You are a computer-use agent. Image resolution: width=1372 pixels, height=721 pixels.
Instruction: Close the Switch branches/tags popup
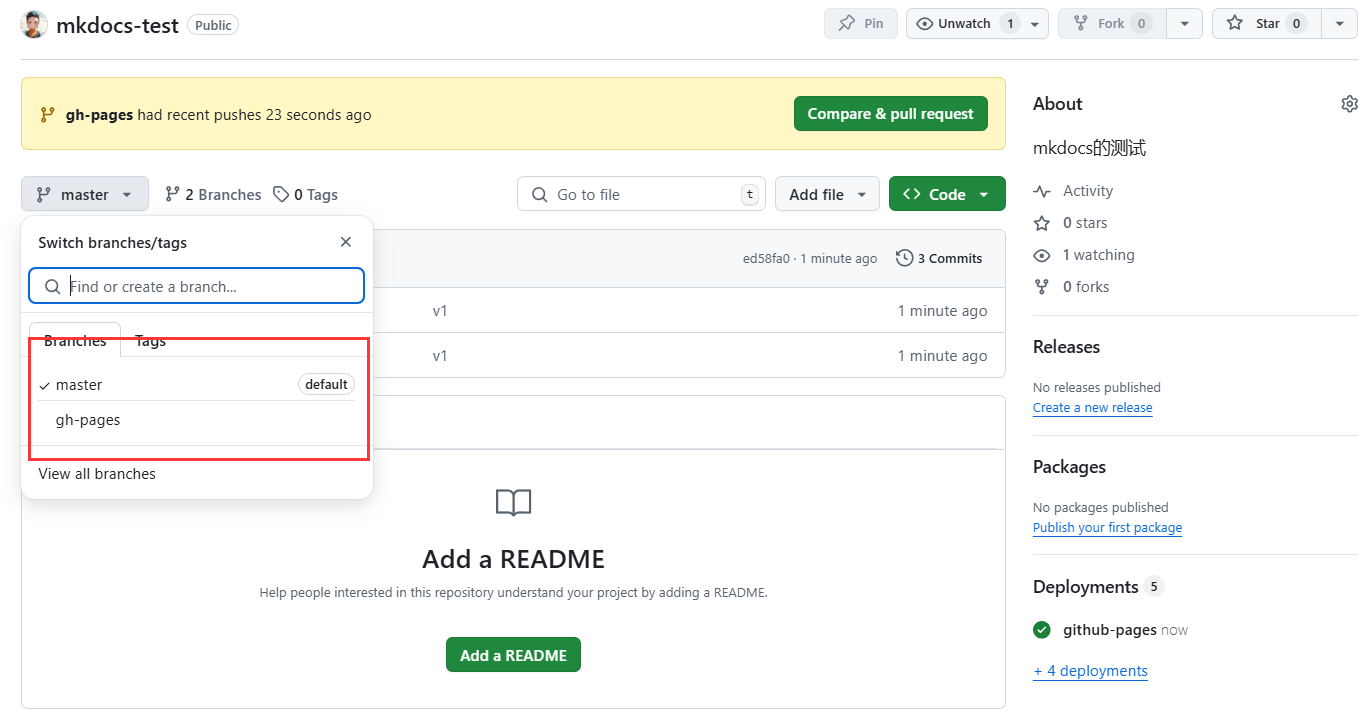tap(346, 242)
